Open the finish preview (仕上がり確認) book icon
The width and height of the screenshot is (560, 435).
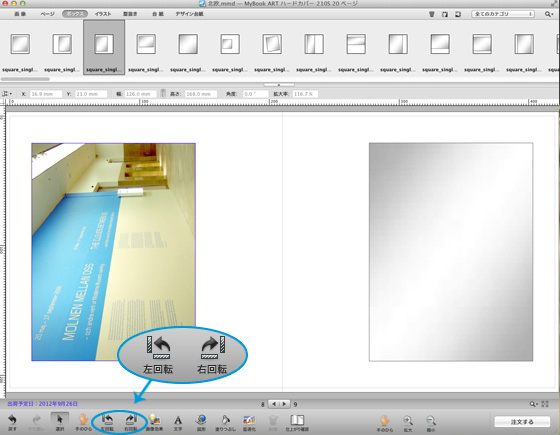[297, 420]
